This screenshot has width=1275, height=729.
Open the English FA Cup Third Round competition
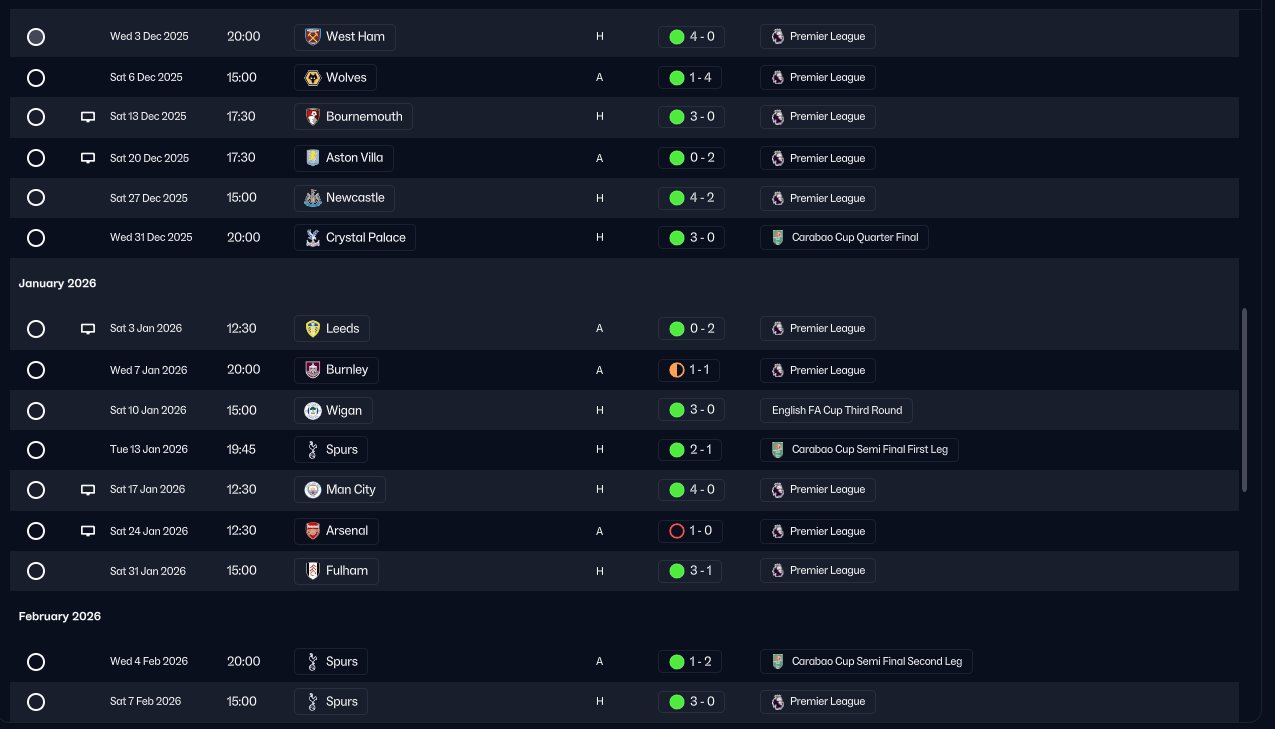[x=836, y=410]
